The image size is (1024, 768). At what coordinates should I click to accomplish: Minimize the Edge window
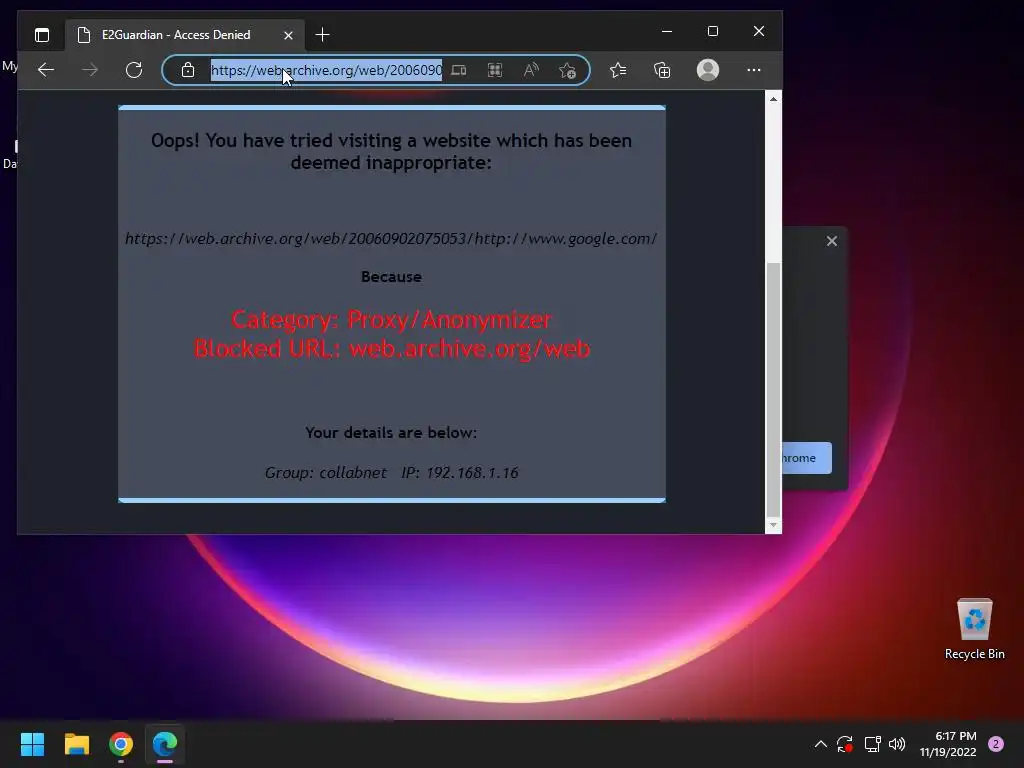pyautogui.click(x=667, y=31)
